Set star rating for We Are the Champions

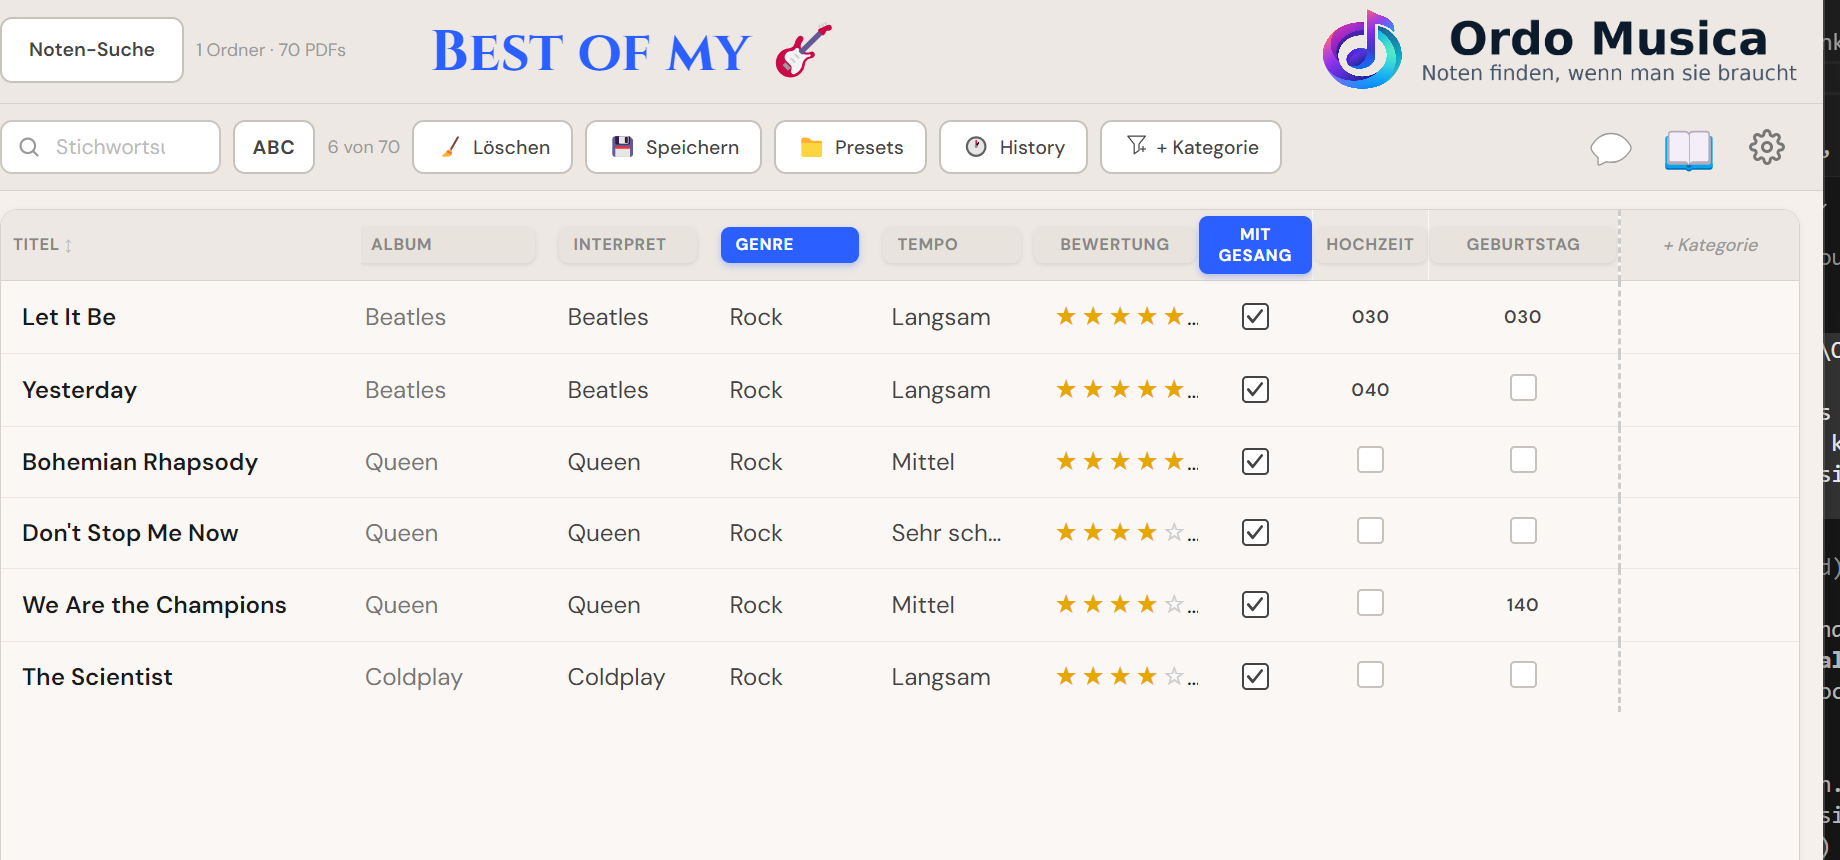1121,605
